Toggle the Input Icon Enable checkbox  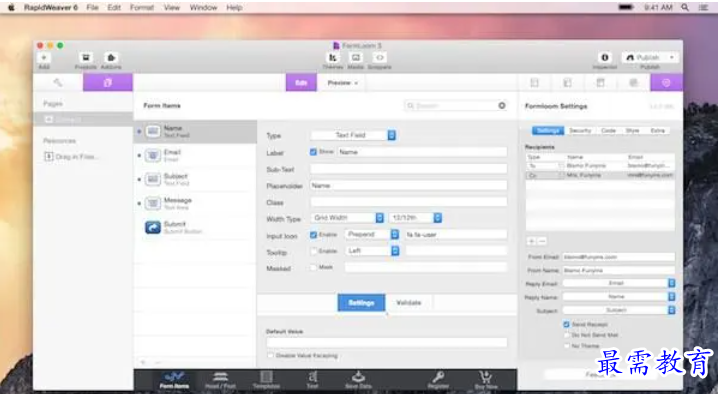(314, 234)
